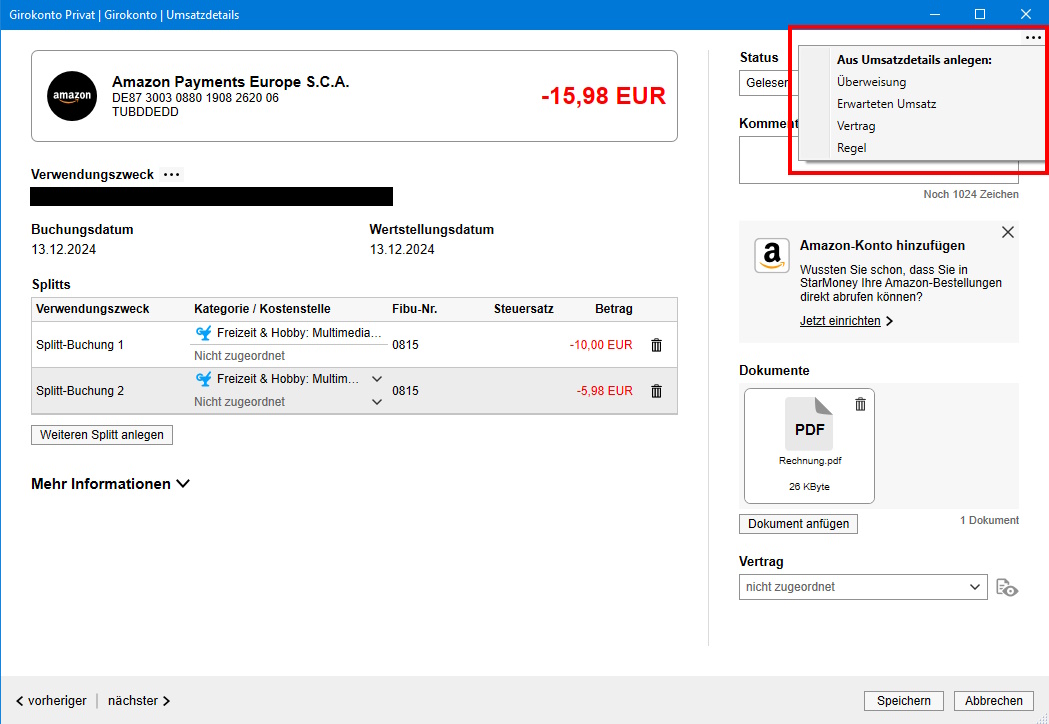
Task: Click into the Kommentar text field
Action: (878, 160)
